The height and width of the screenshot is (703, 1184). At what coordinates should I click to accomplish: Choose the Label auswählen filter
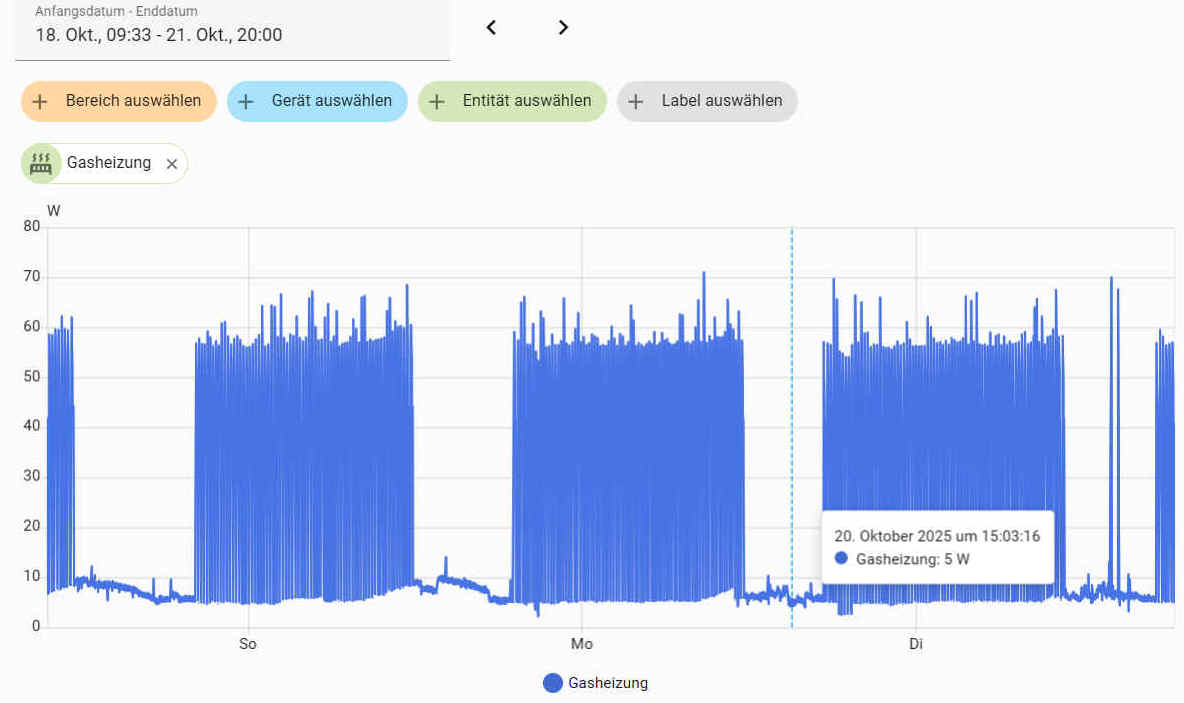pos(721,101)
